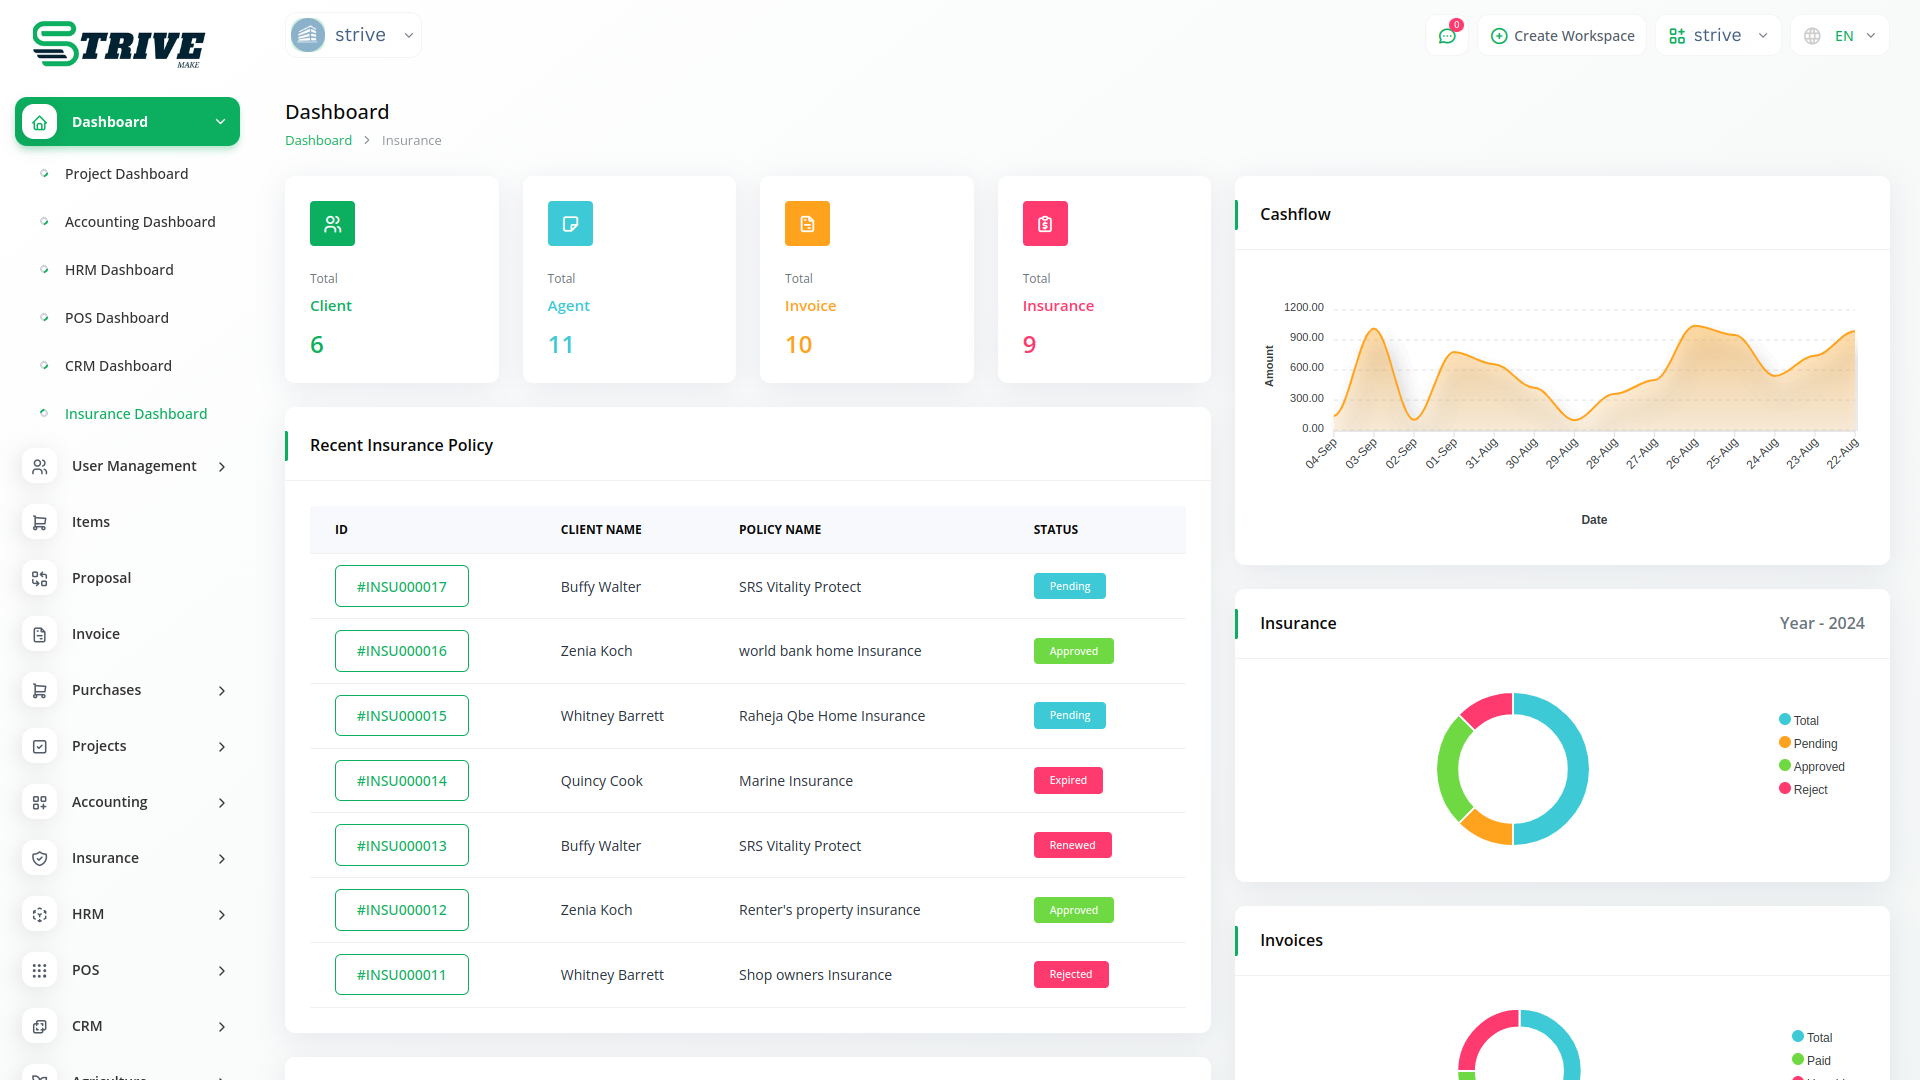Image resolution: width=1920 pixels, height=1080 pixels.
Task: Click the Total Invoice card icon
Action: click(x=807, y=224)
